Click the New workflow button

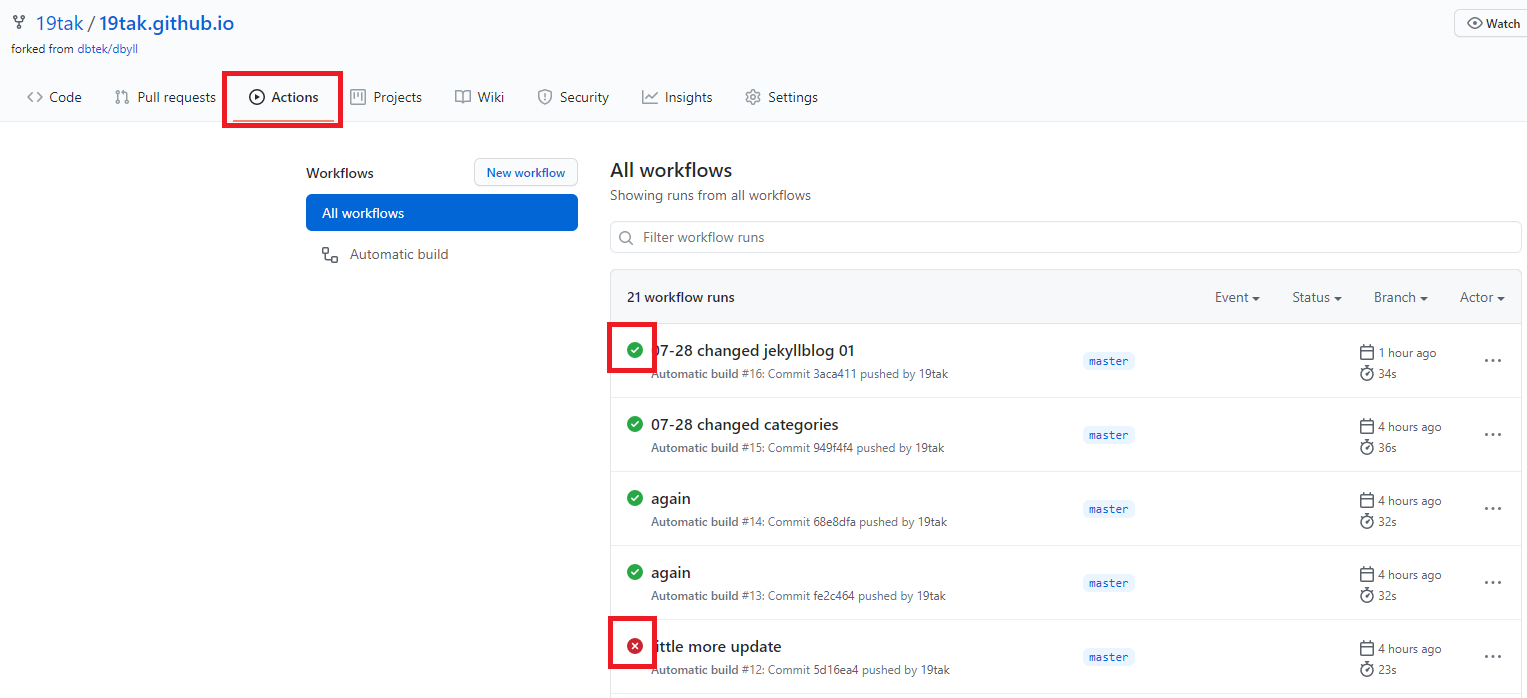pos(526,172)
